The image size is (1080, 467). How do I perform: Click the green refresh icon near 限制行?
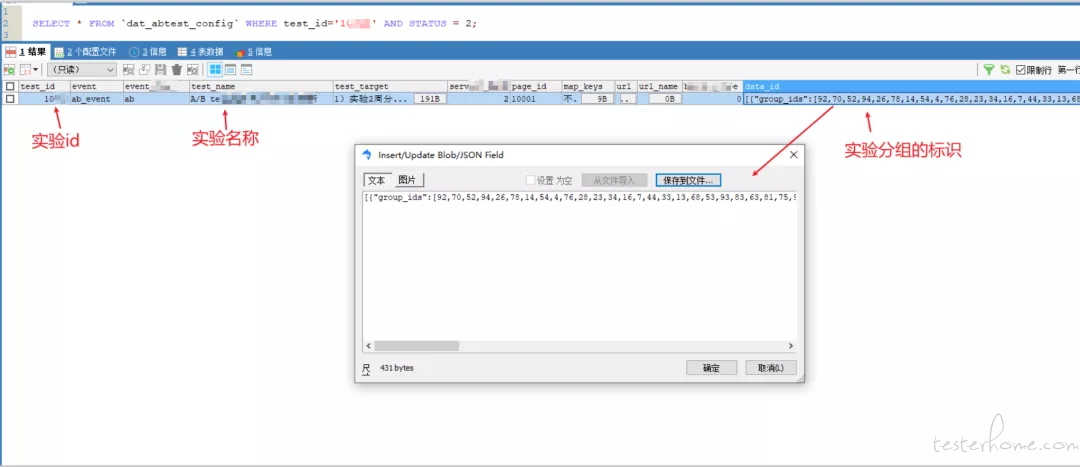coord(1005,70)
